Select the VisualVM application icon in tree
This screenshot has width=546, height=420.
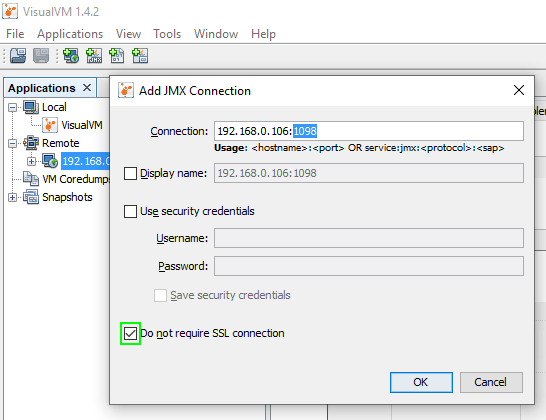point(50,125)
